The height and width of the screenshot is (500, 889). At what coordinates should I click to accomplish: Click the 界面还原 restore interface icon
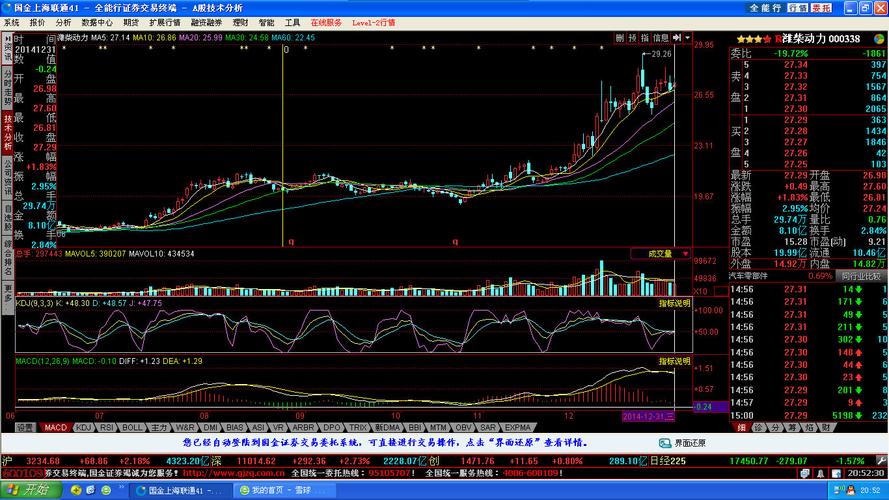[x=663, y=442]
